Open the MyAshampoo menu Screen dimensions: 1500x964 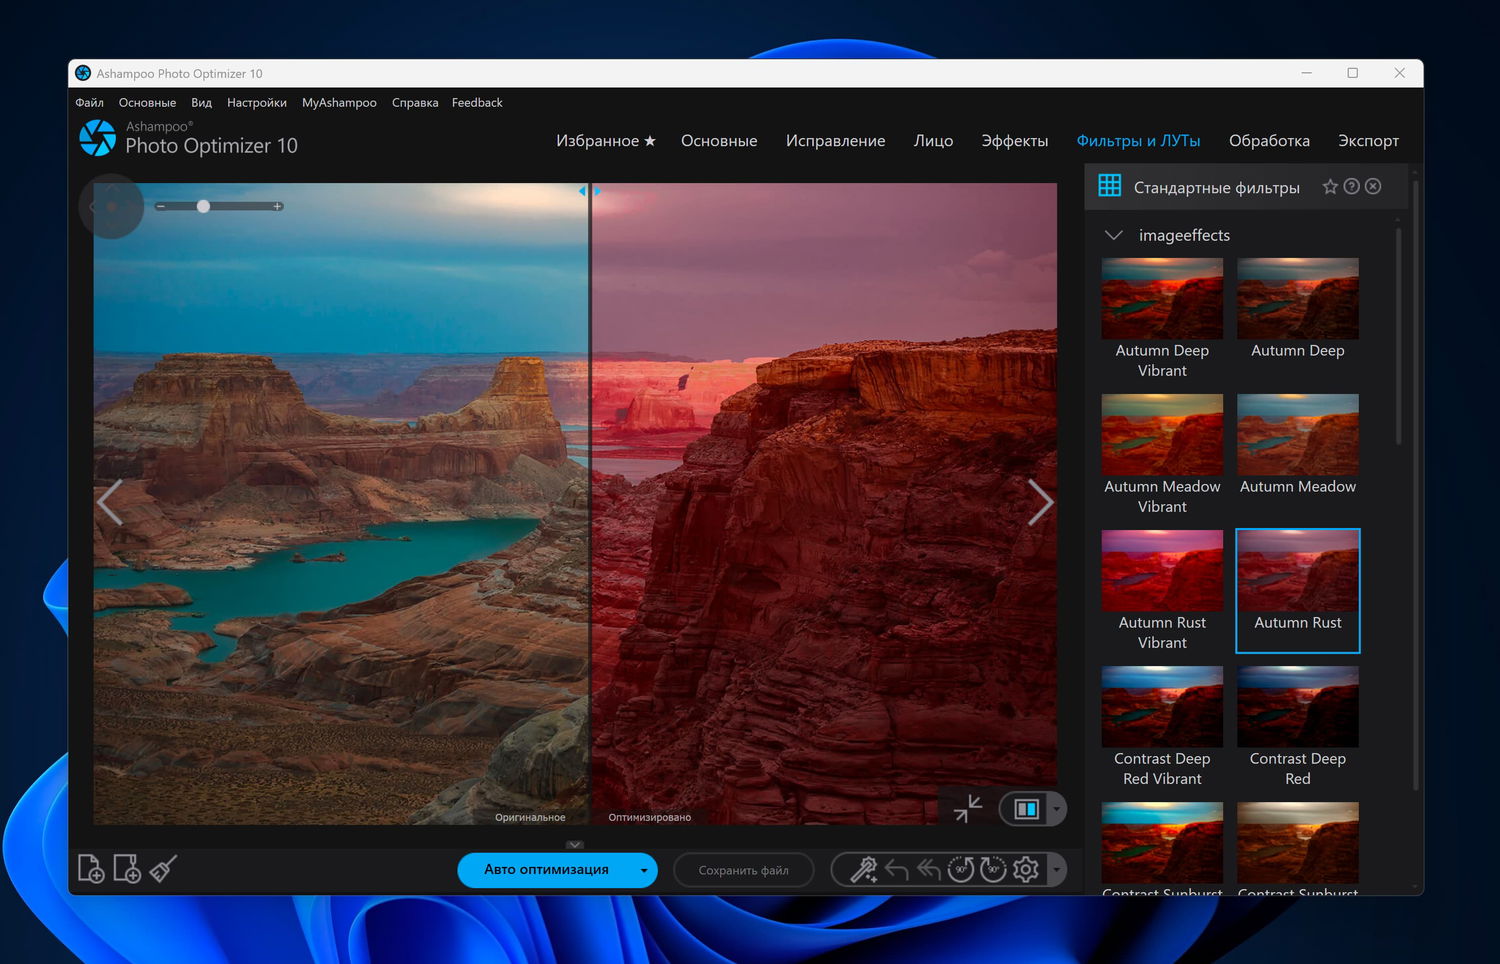[x=339, y=103]
